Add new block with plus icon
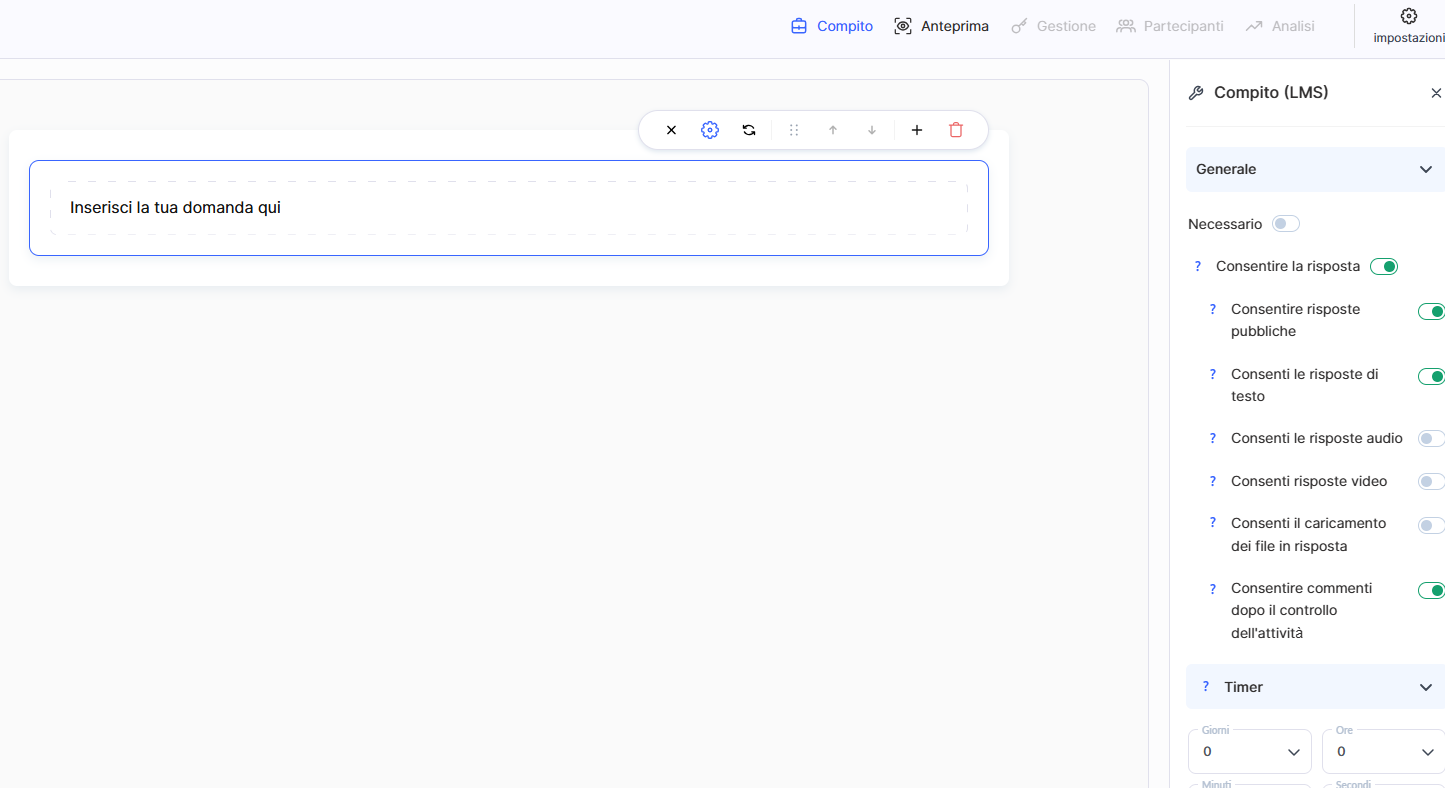 (917, 130)
